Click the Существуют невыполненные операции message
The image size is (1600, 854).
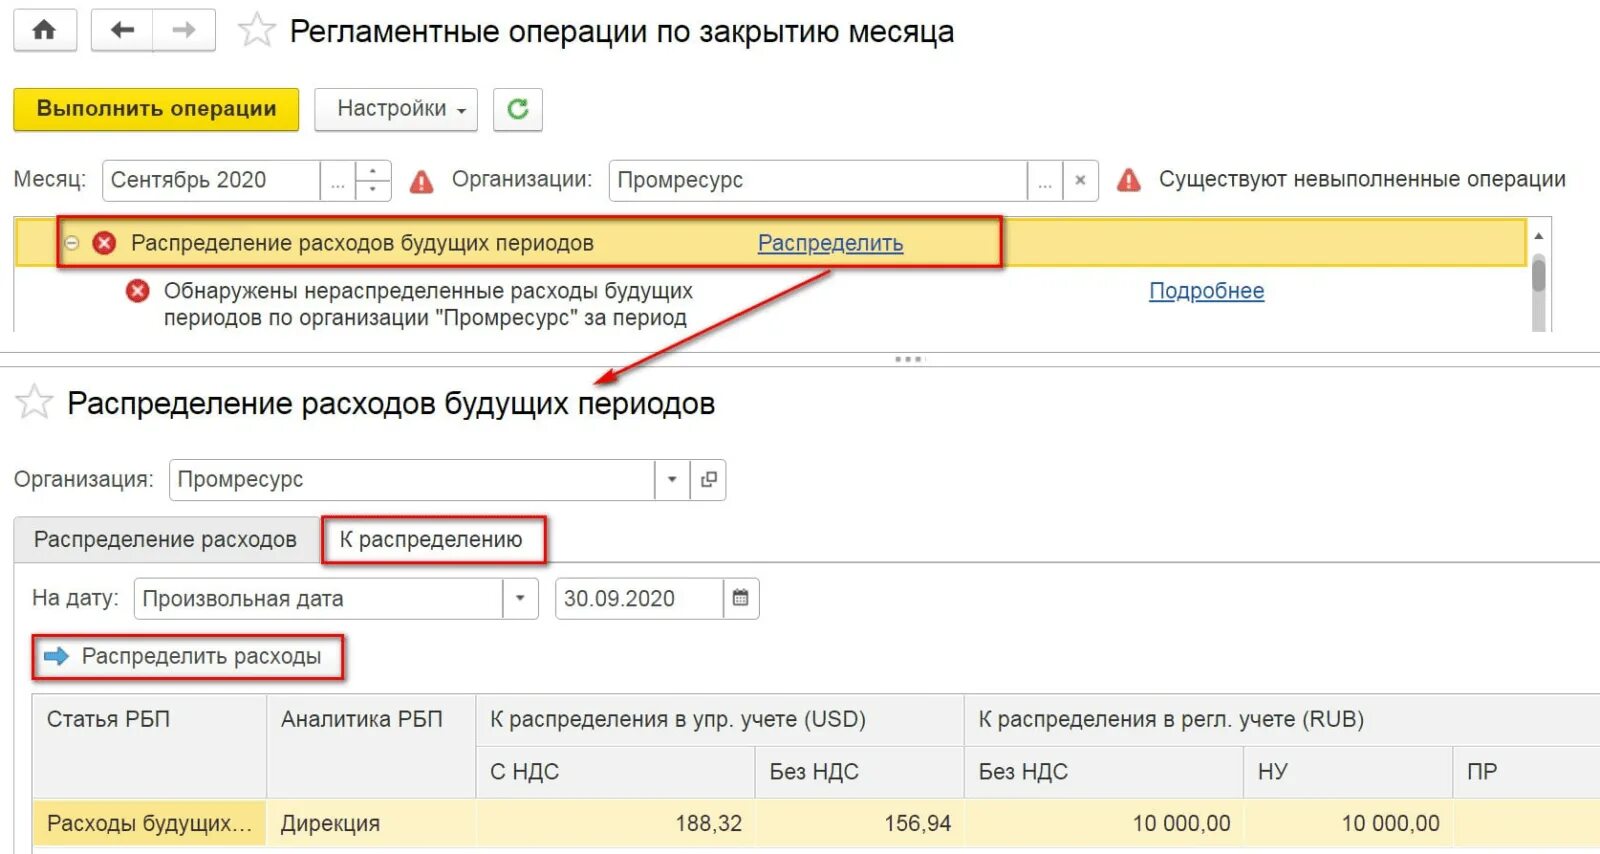(1362, 180)
